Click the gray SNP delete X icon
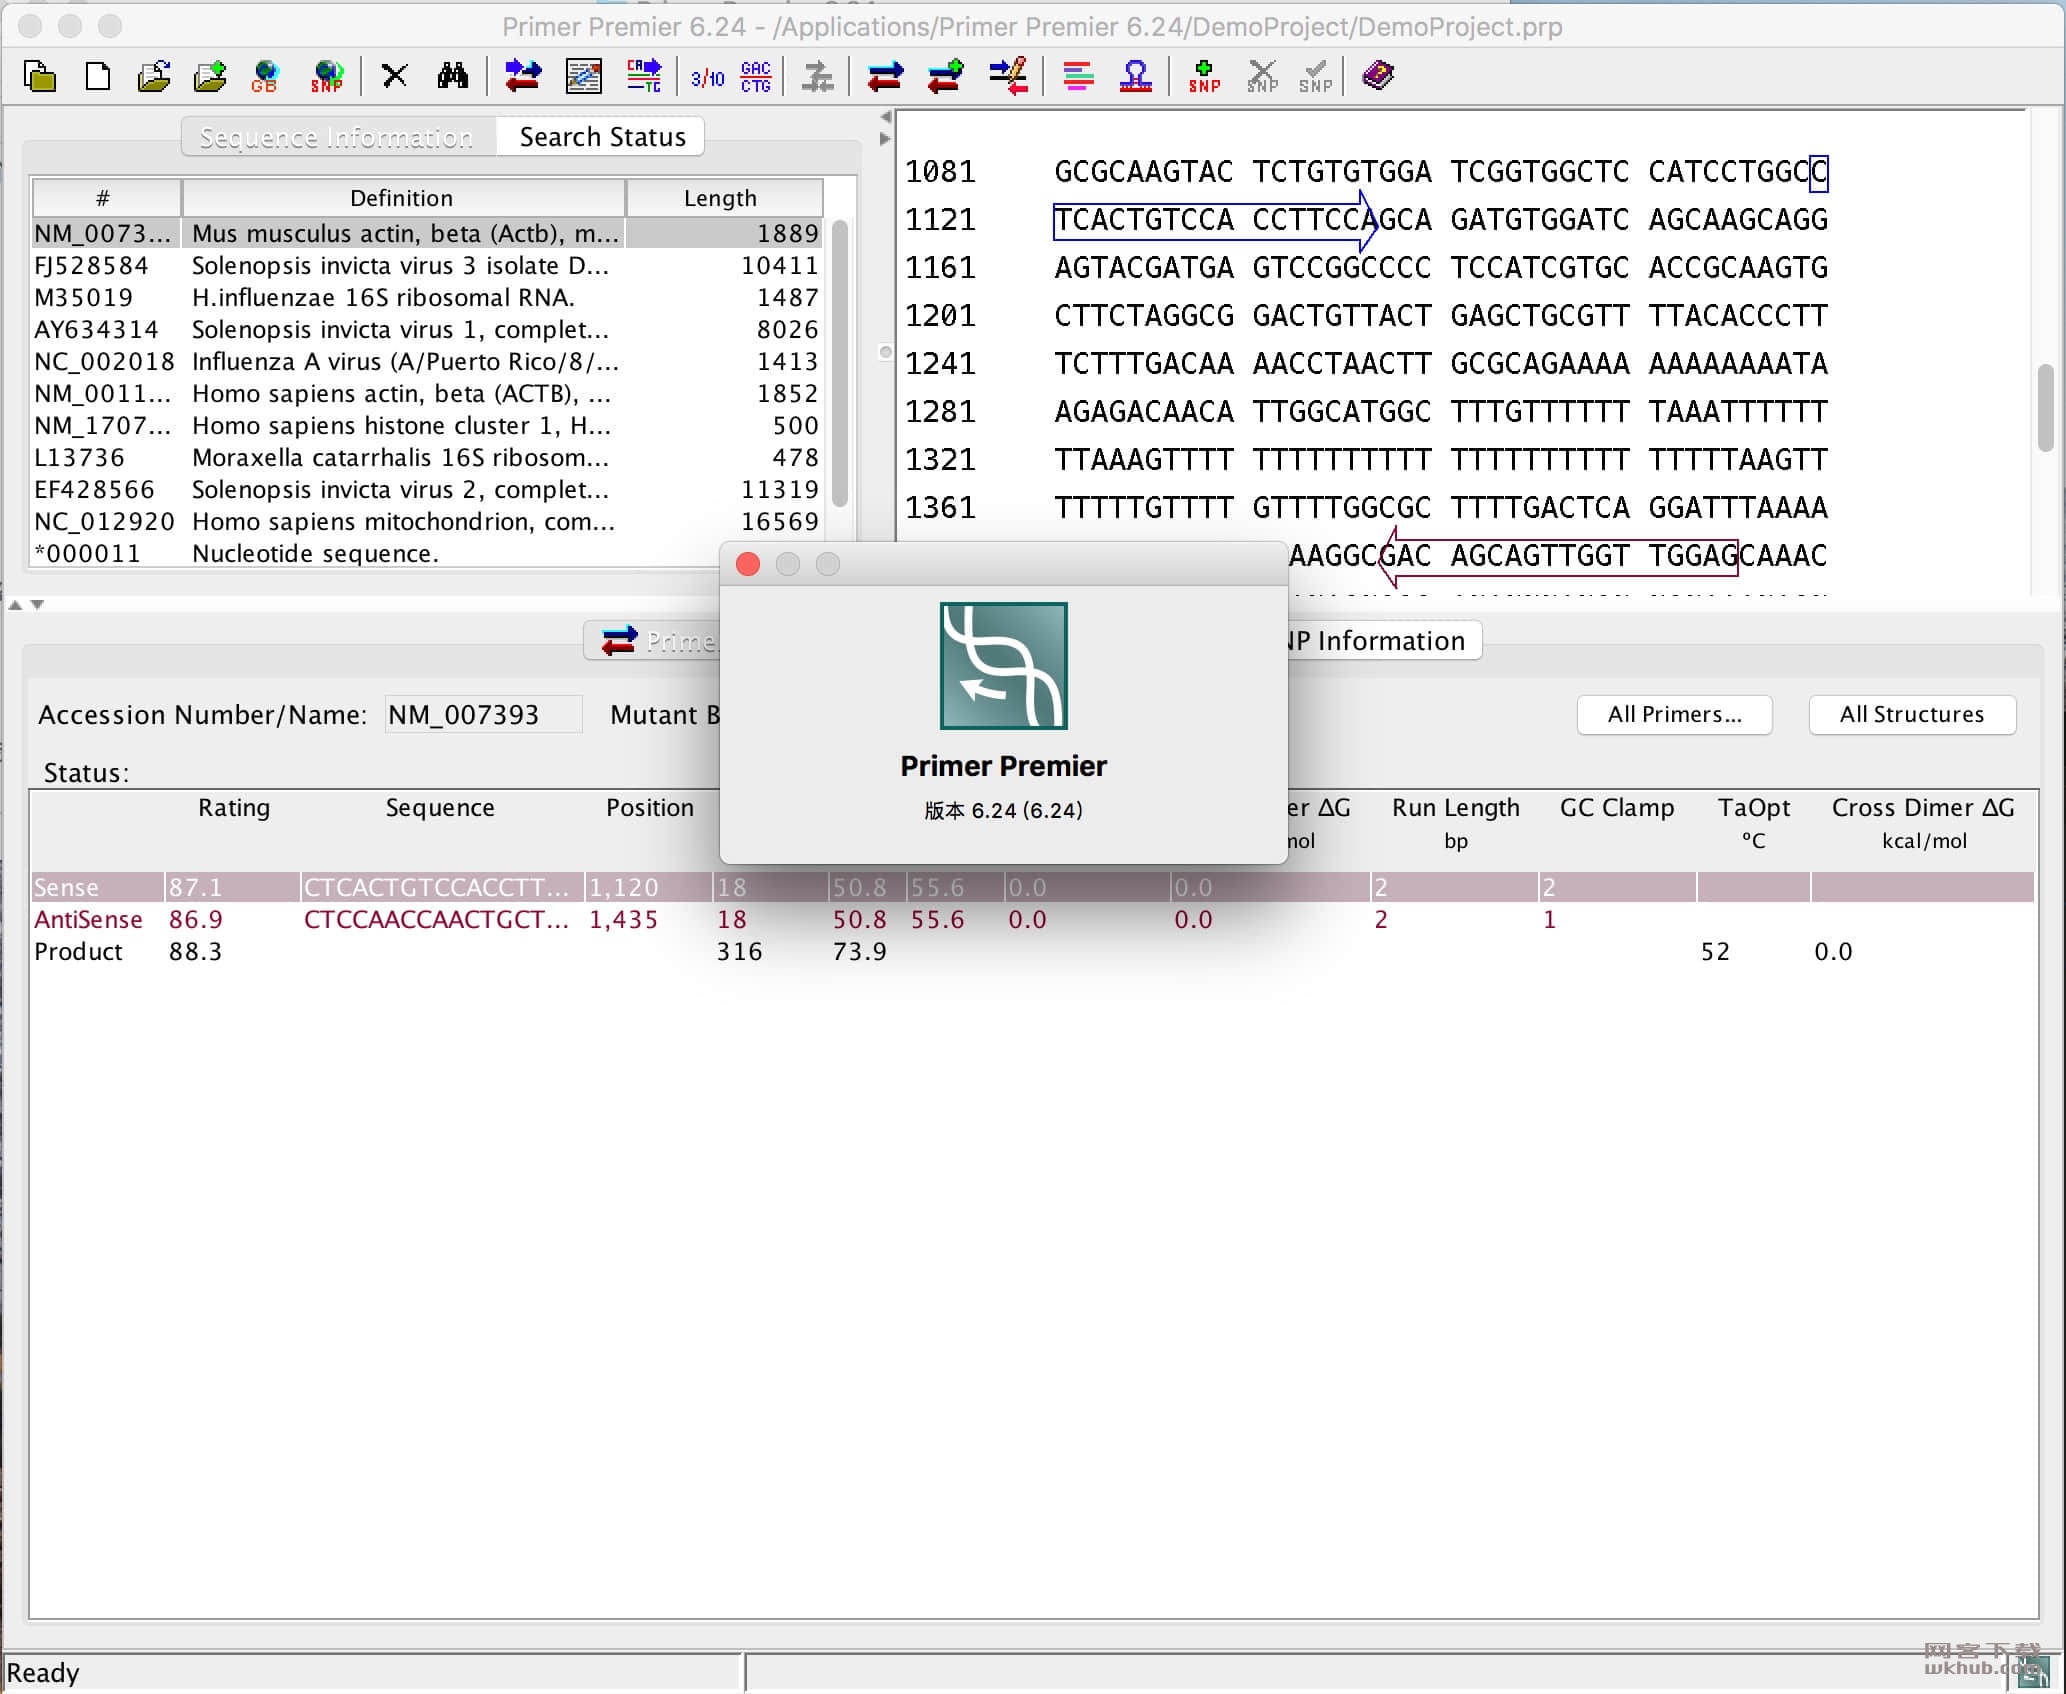The image size is (2066, 1694). coord(1262,77)
